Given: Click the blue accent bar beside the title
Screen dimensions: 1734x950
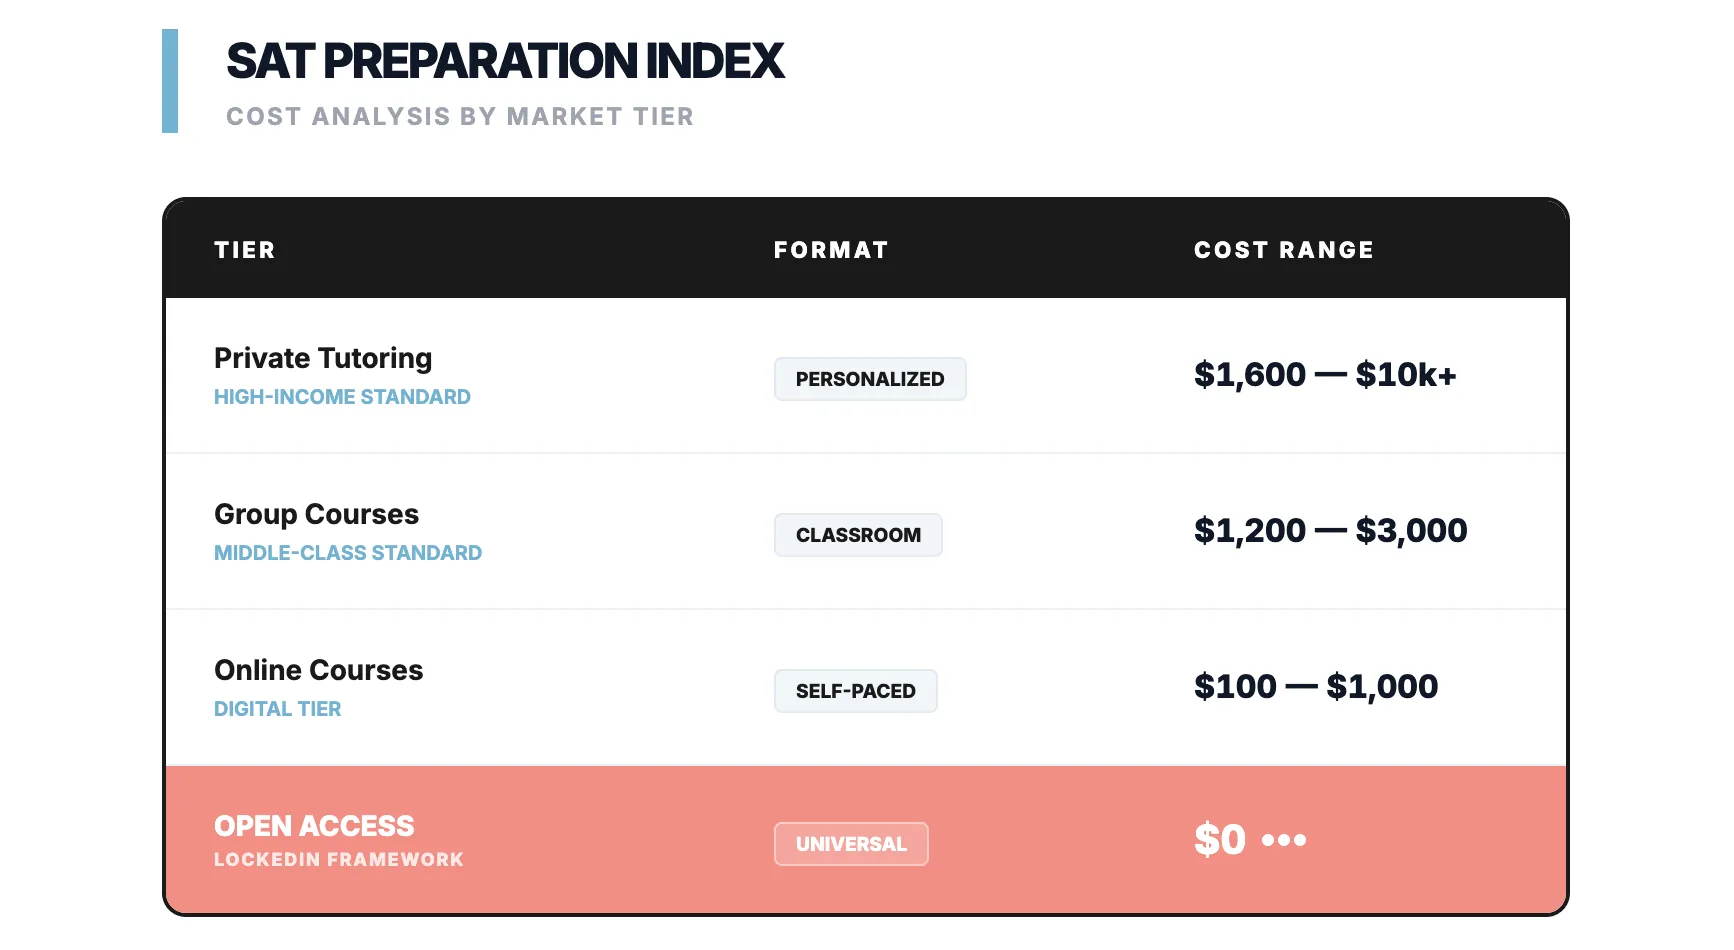Looking at the screenshot, I should [x=170, y=81].
